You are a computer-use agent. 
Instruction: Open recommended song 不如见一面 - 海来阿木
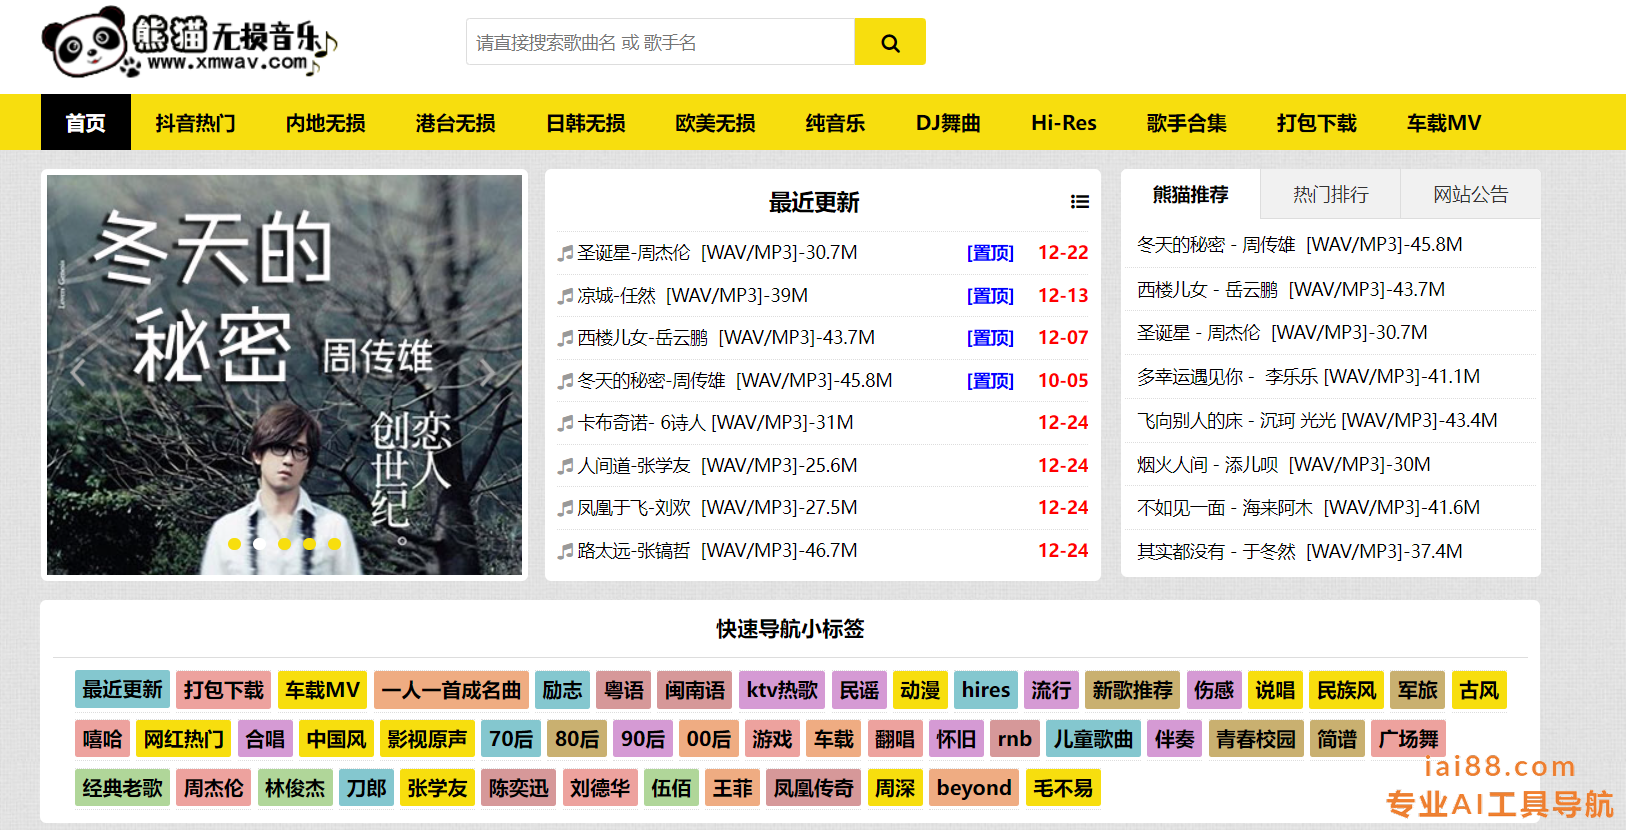(x=1308, y=508)
